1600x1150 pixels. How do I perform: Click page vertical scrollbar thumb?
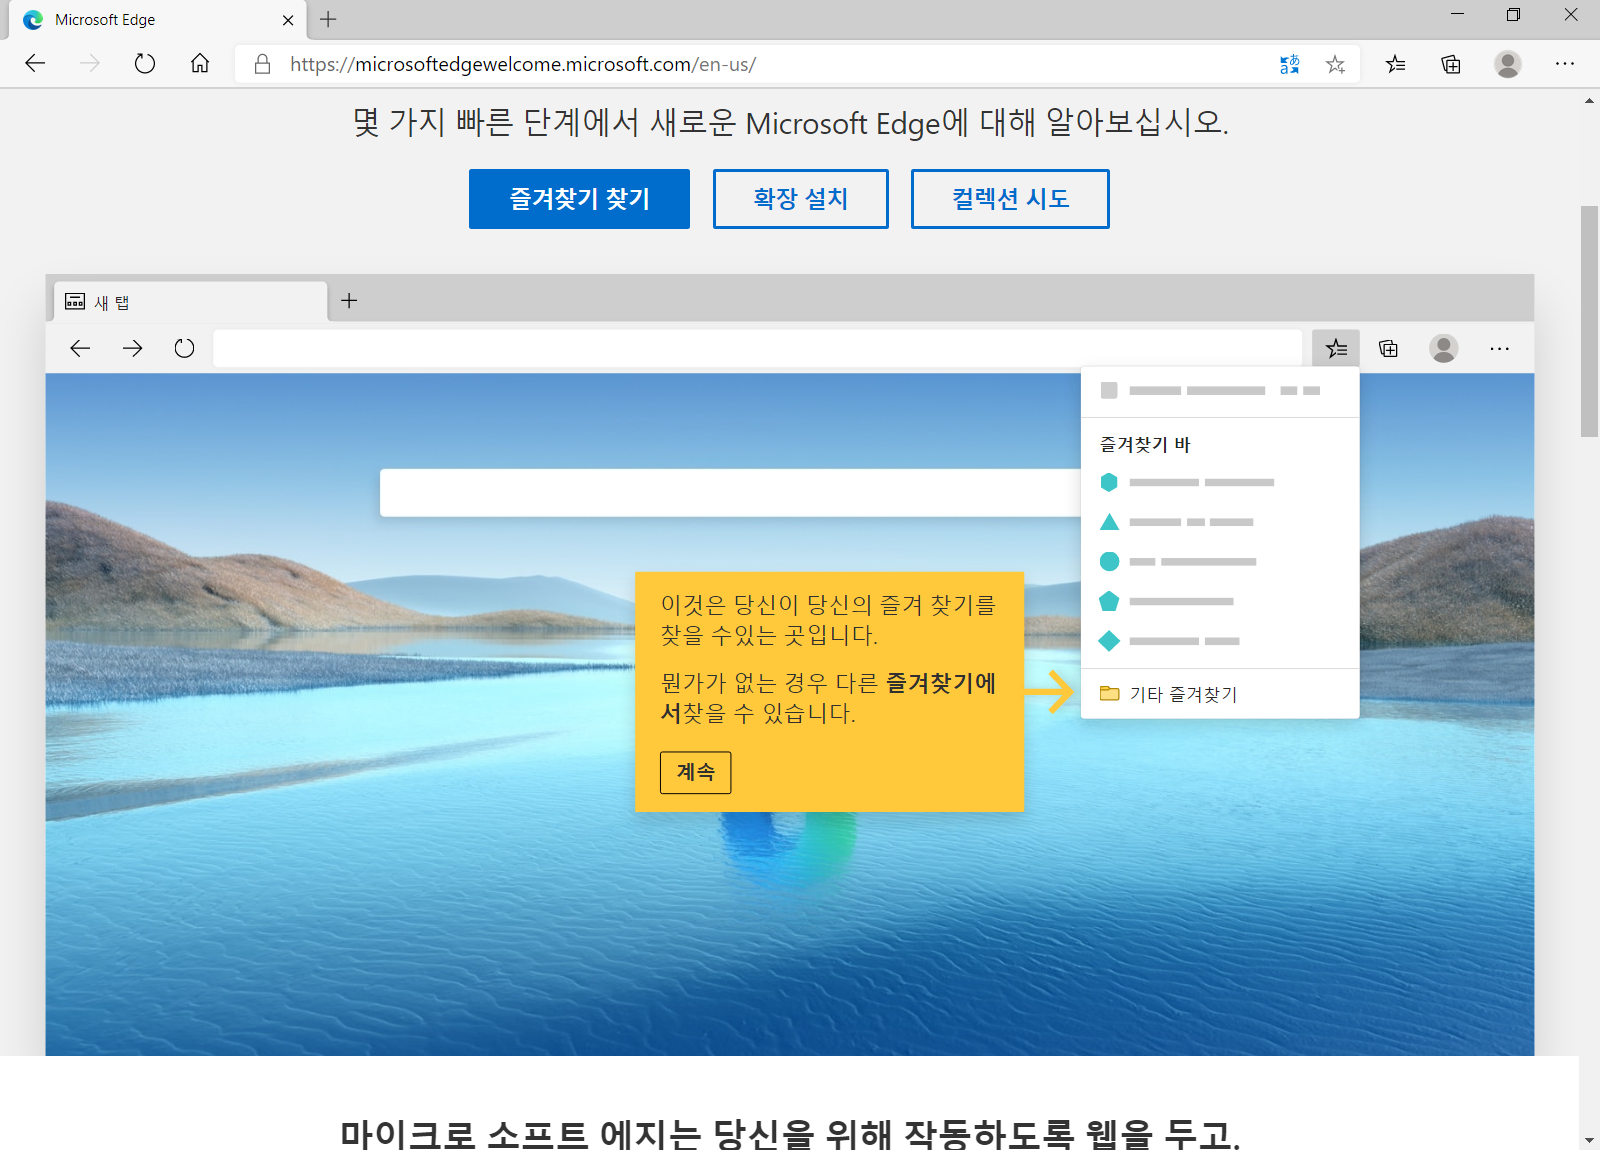click(1589, 321)
